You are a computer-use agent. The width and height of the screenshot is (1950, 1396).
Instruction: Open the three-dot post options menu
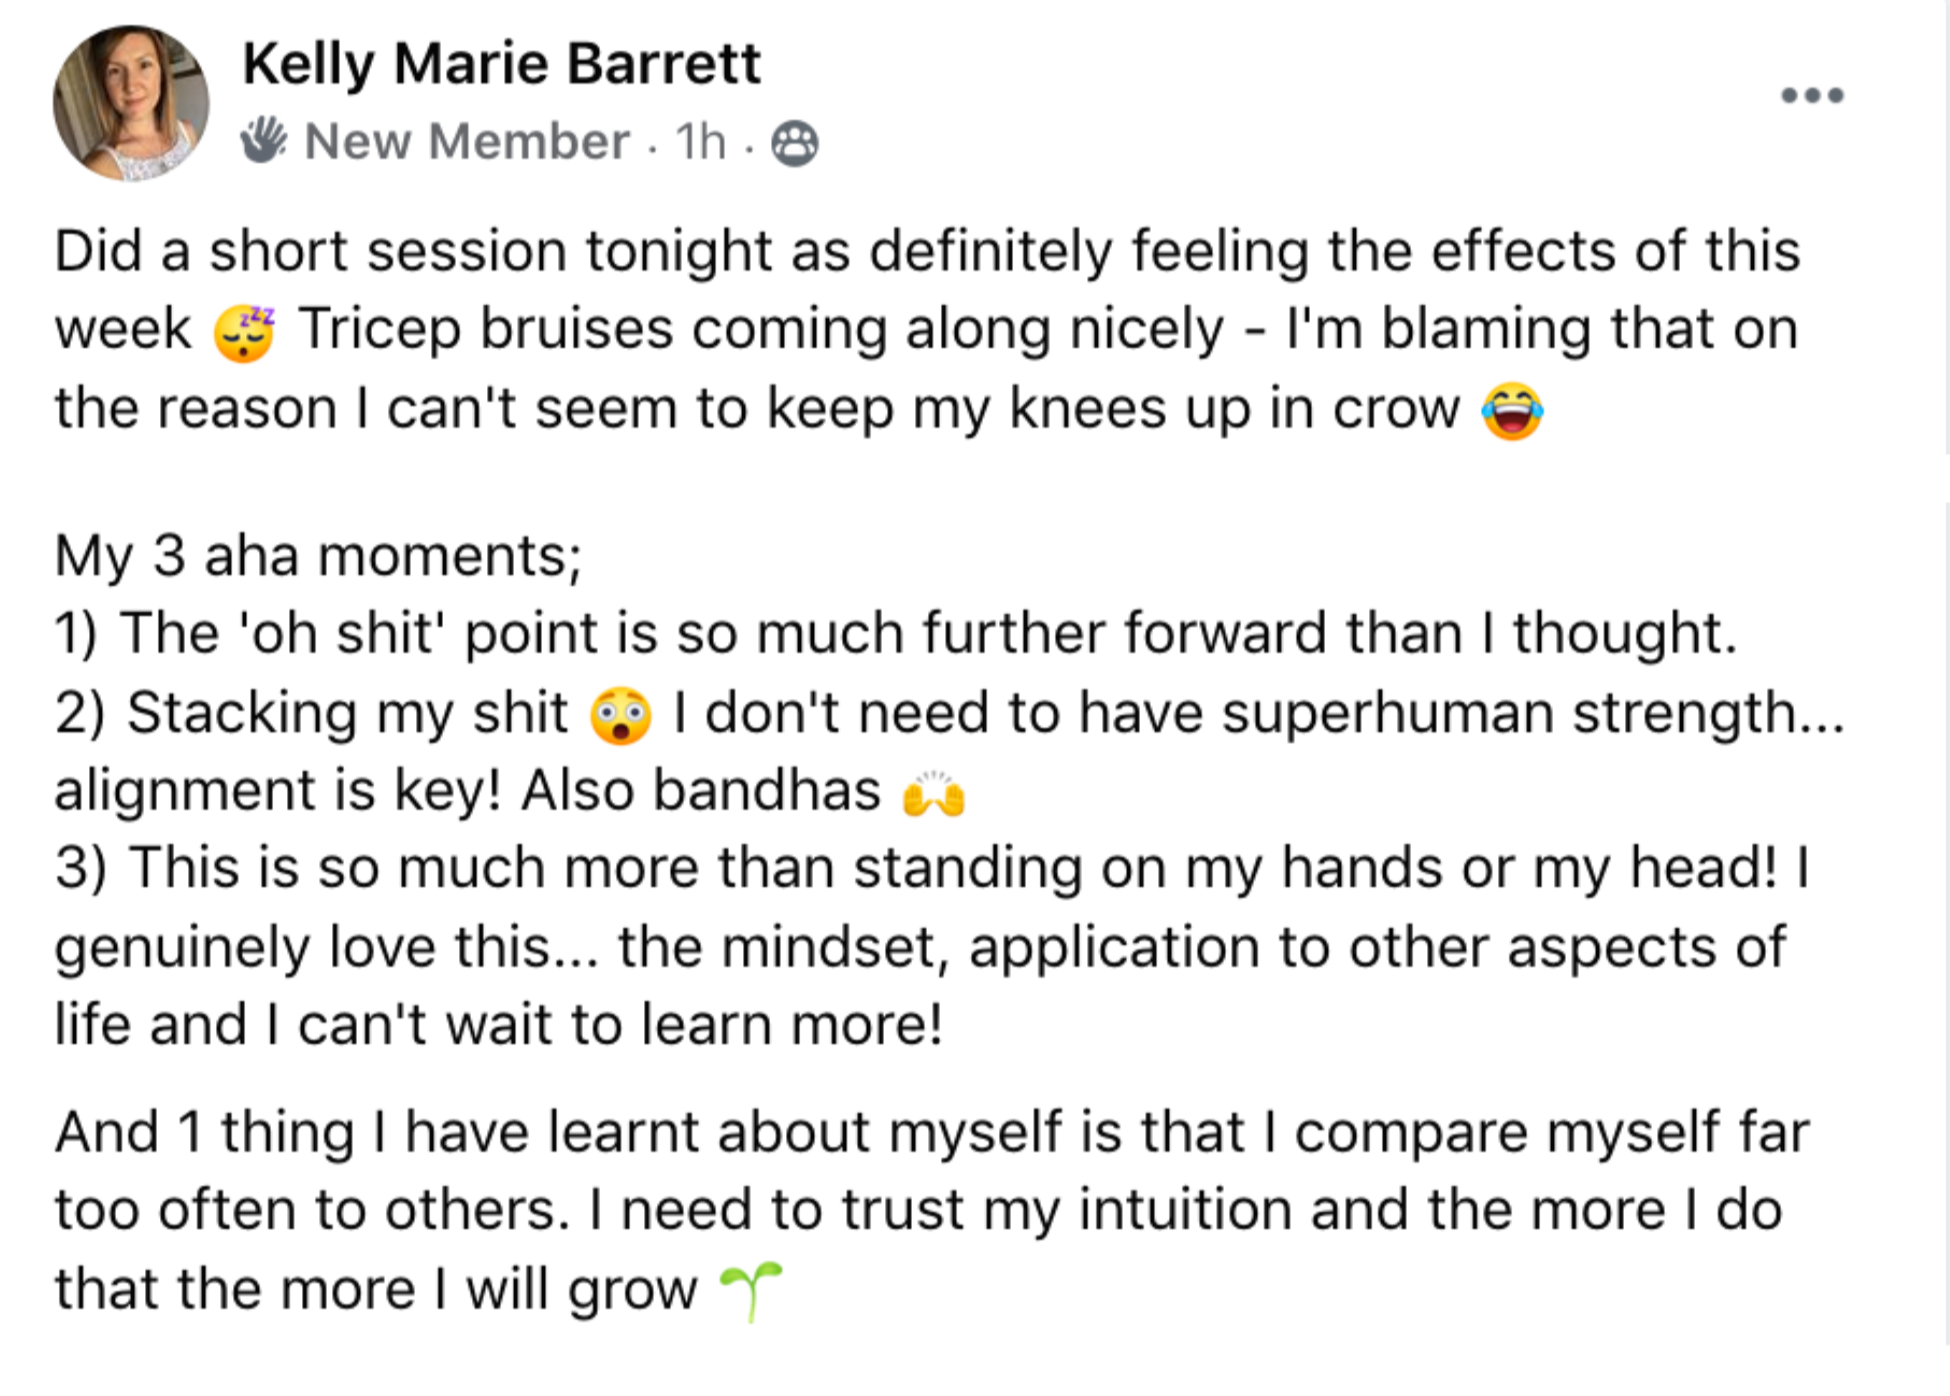click(1812, 96)
